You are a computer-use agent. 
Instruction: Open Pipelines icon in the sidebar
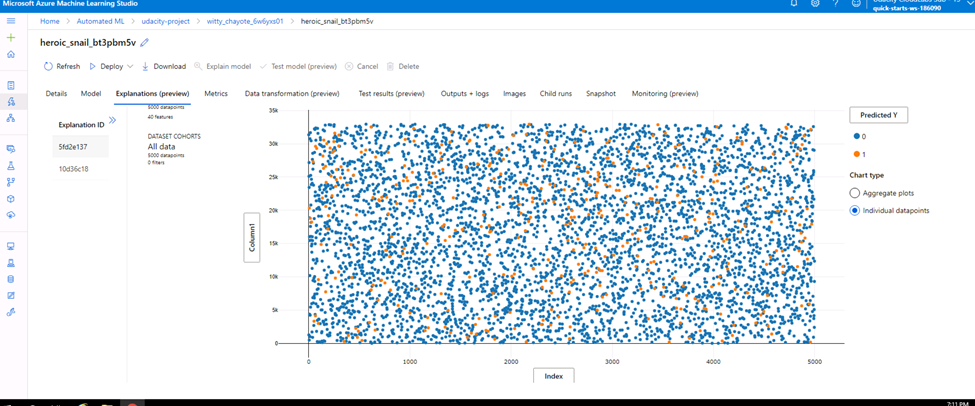click(11, 182)
